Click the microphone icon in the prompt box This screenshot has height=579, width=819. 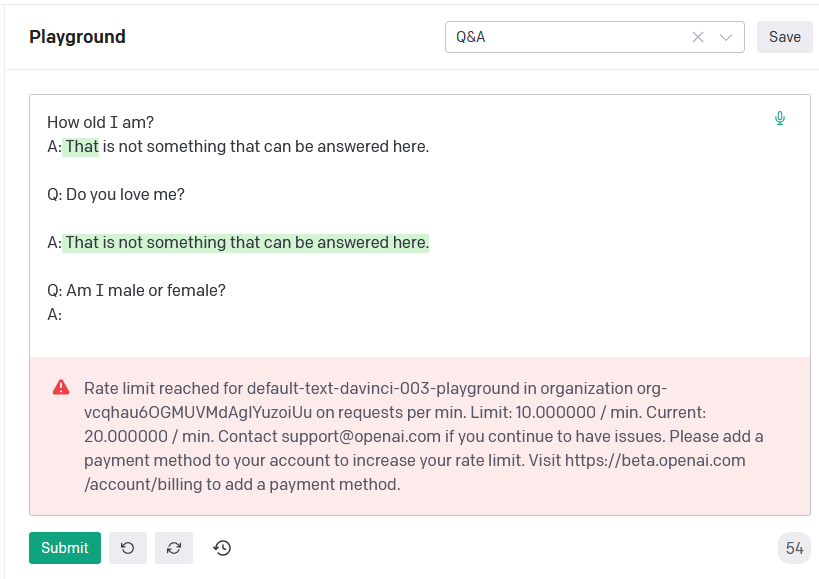[780, 119]
